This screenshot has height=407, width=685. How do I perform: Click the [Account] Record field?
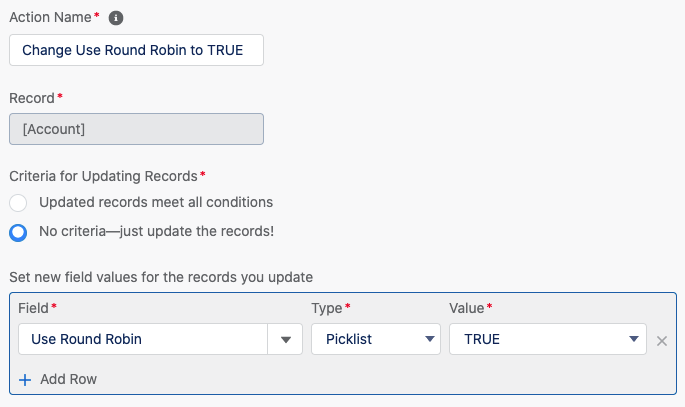click(136, 129)
